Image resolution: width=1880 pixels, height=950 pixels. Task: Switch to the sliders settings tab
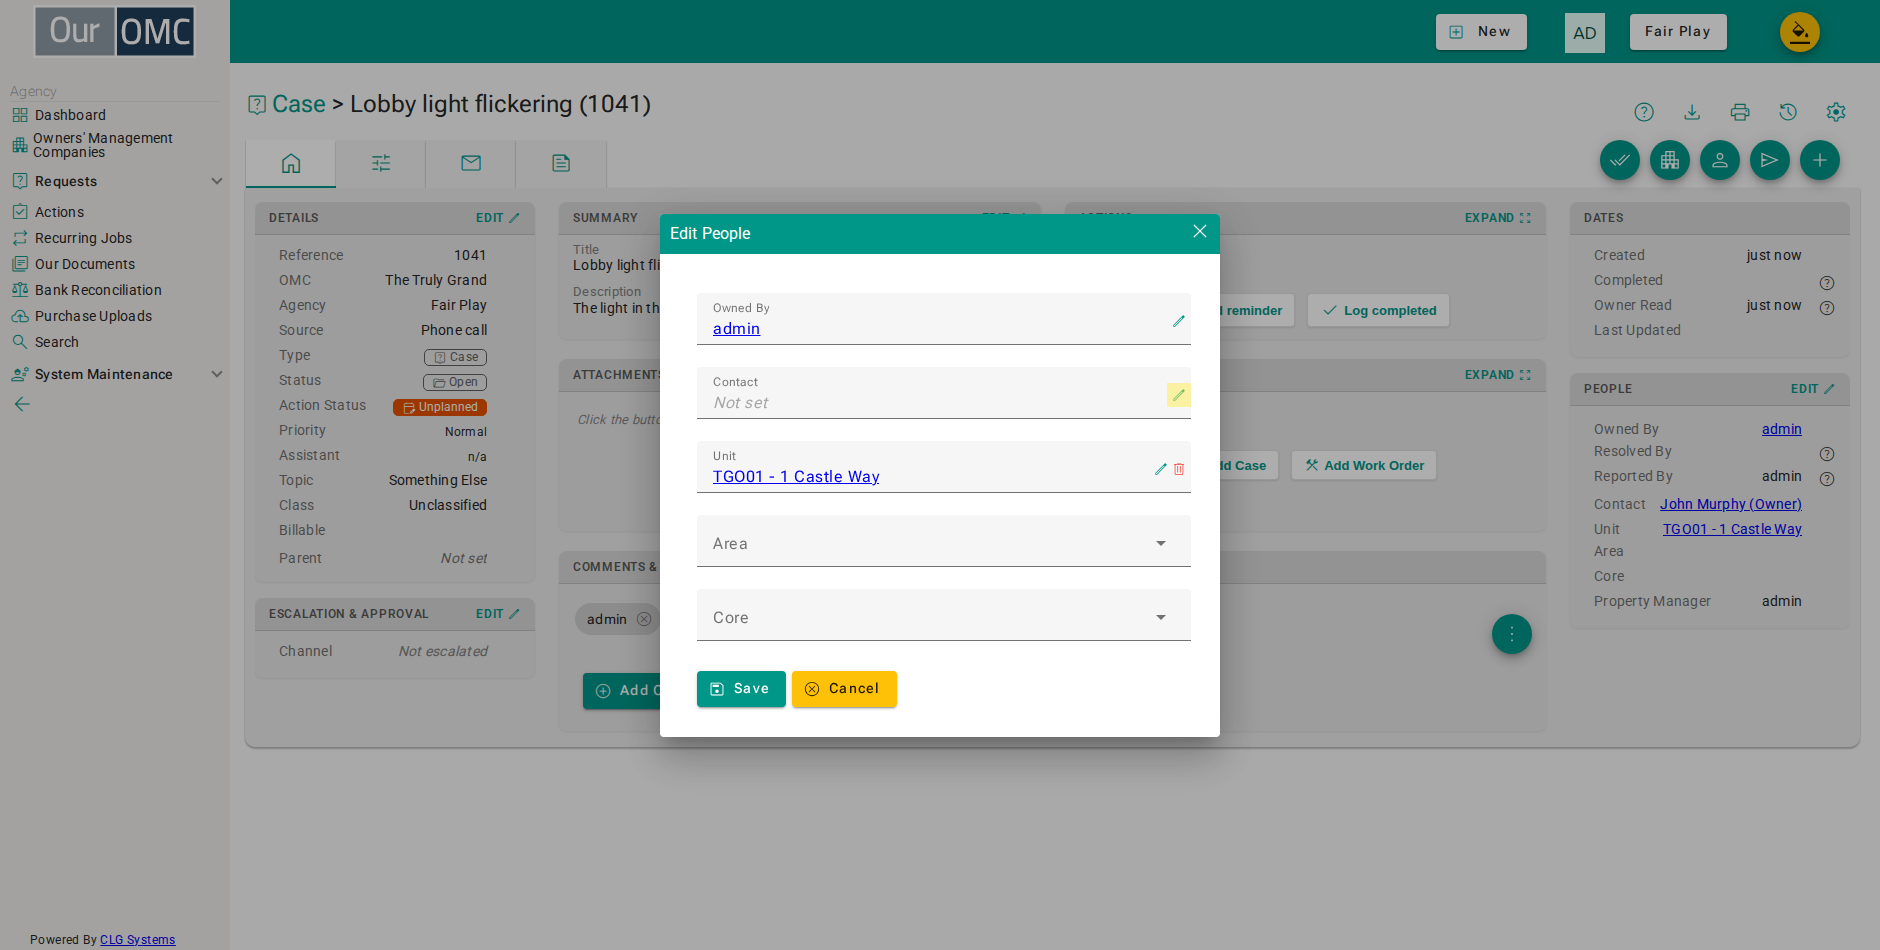(x=381, y=163)
